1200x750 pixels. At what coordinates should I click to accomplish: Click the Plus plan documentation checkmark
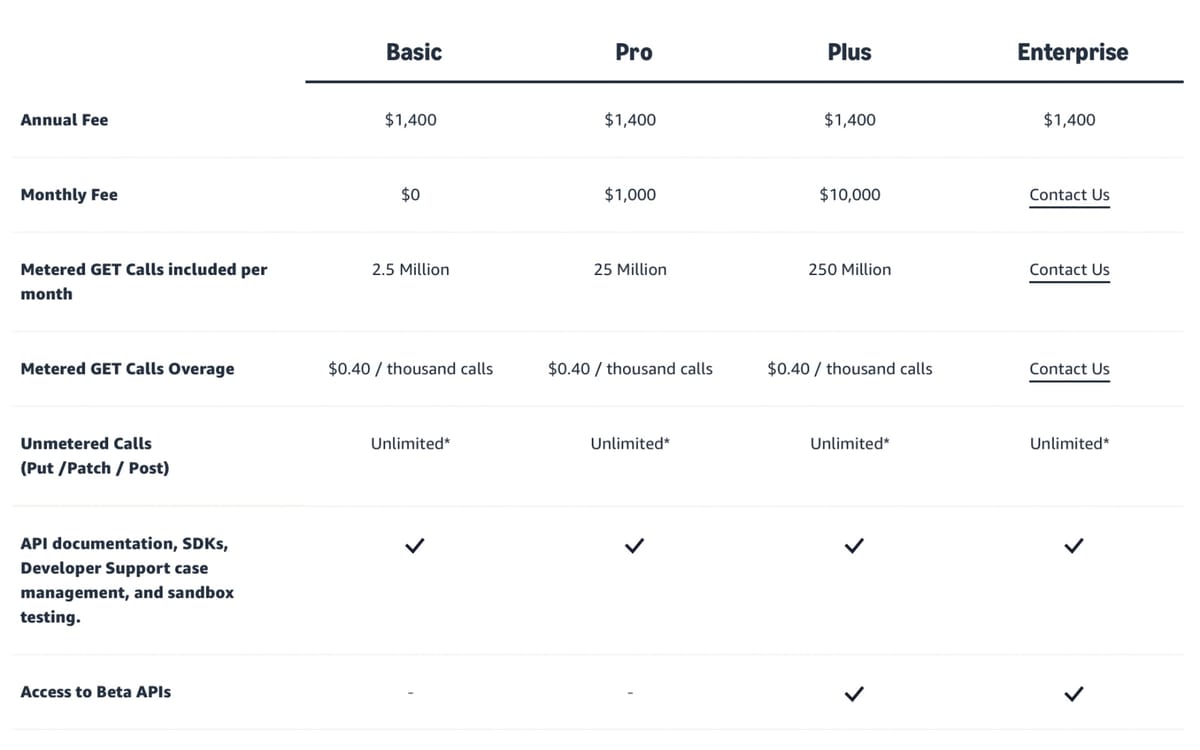[852, 546]
